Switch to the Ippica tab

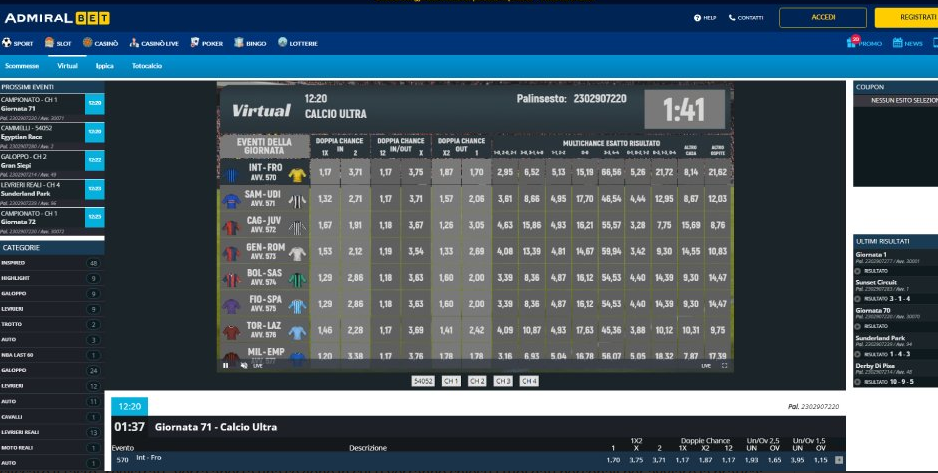[x=105, y=66]
